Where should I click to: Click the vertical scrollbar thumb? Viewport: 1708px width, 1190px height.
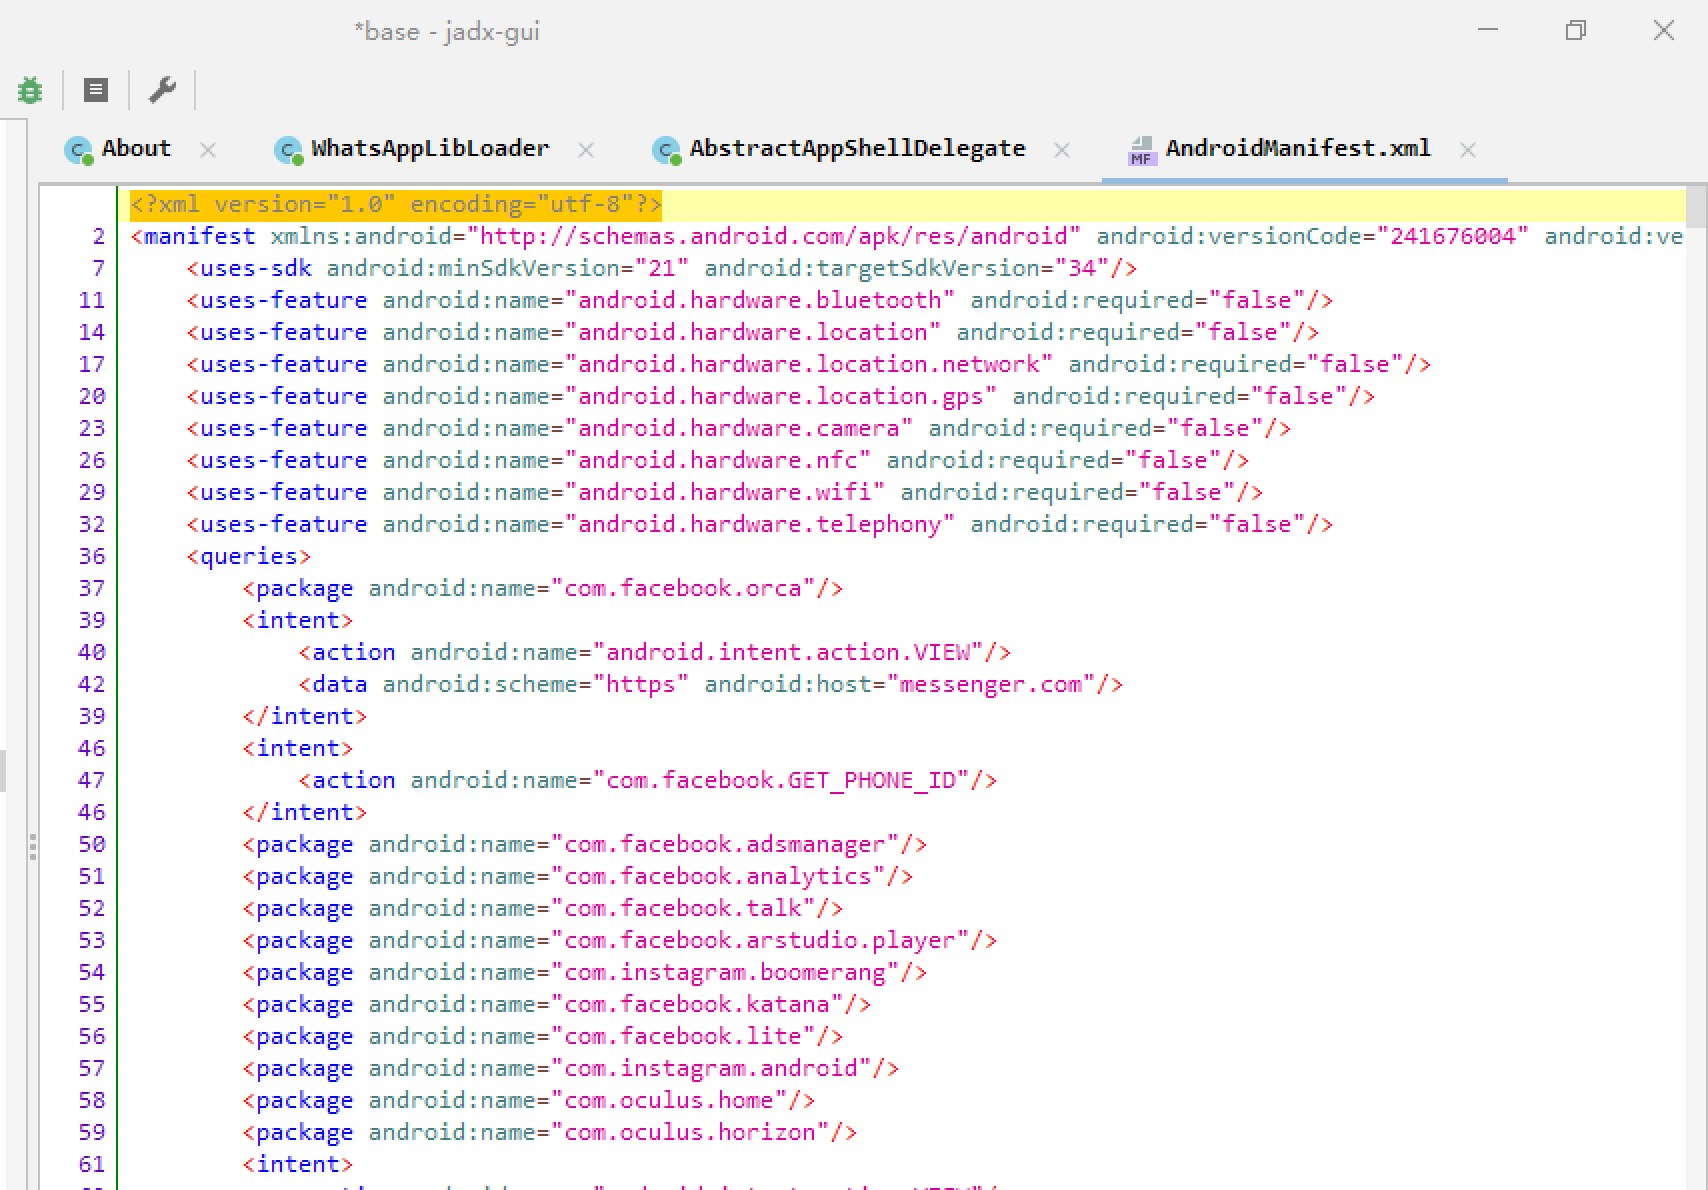(1696, 206)
